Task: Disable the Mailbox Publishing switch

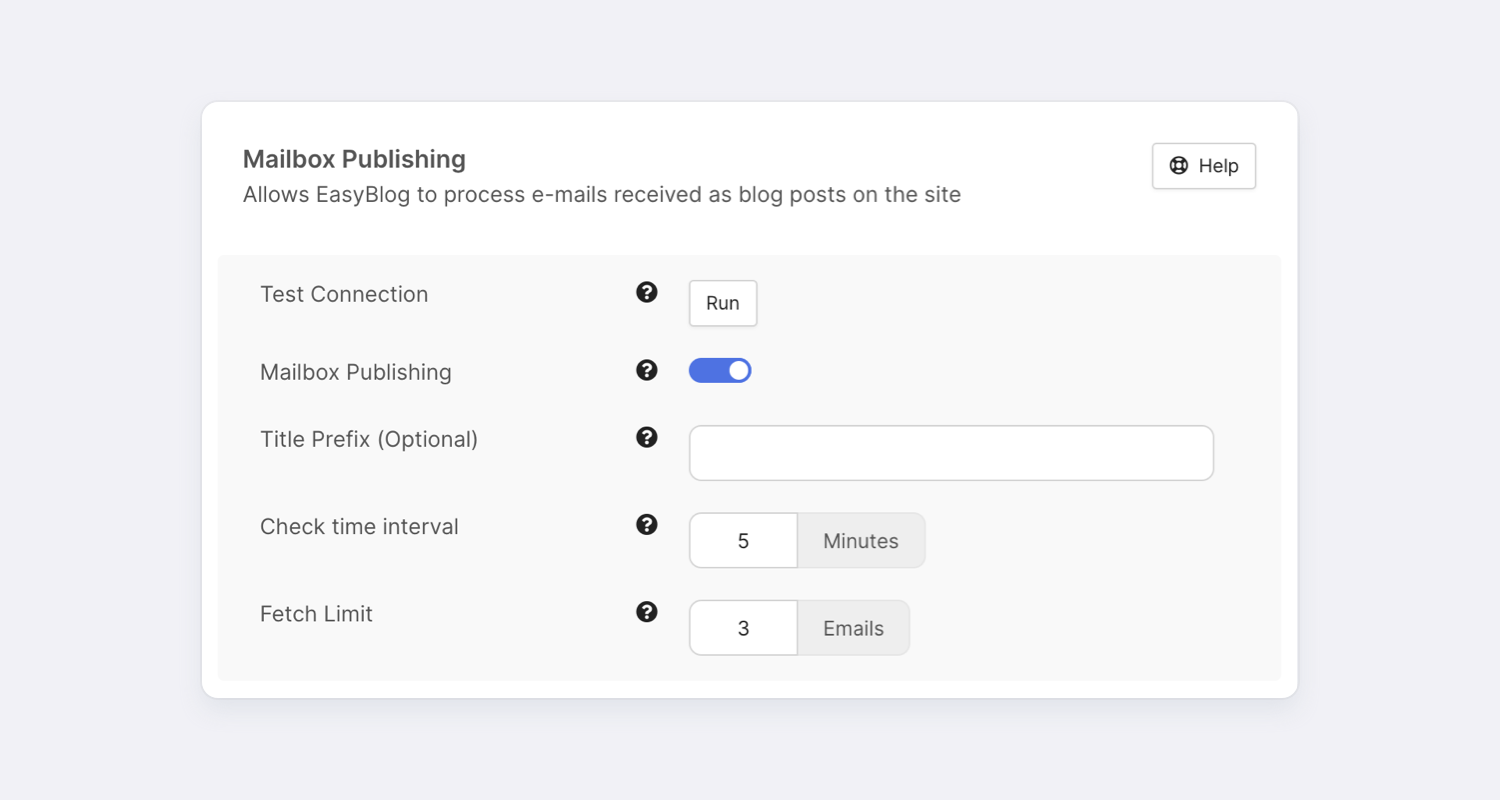Action: [x=720, y=371]
